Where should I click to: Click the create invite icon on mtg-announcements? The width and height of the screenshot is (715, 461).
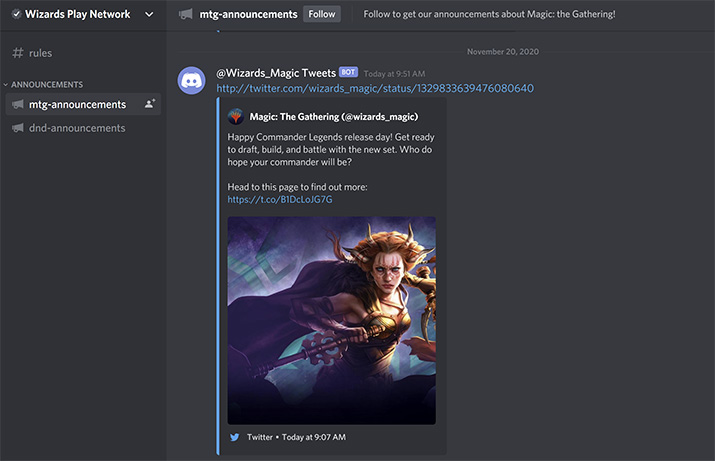(x=150, y=104)
